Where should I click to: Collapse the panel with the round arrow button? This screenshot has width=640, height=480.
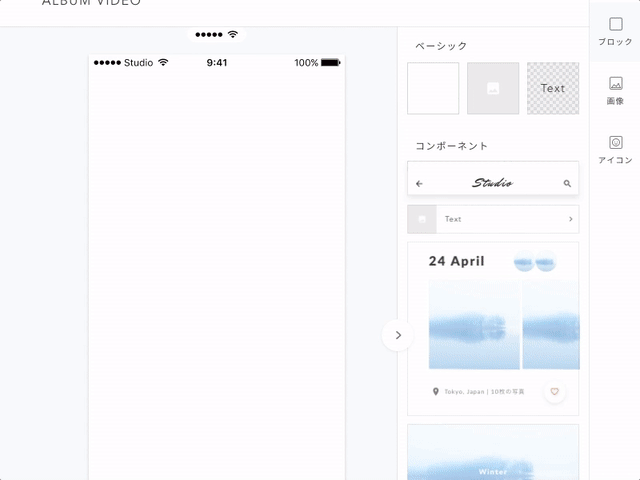click(x=398, y=335)
